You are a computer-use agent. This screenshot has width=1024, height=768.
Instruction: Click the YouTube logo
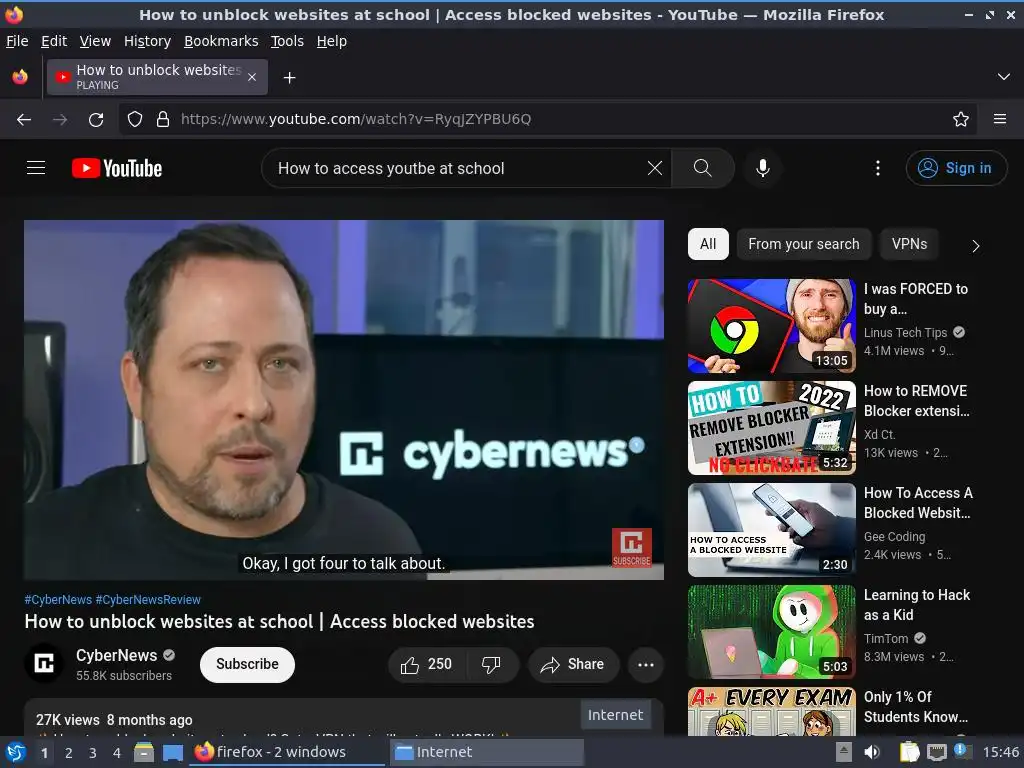117,168
